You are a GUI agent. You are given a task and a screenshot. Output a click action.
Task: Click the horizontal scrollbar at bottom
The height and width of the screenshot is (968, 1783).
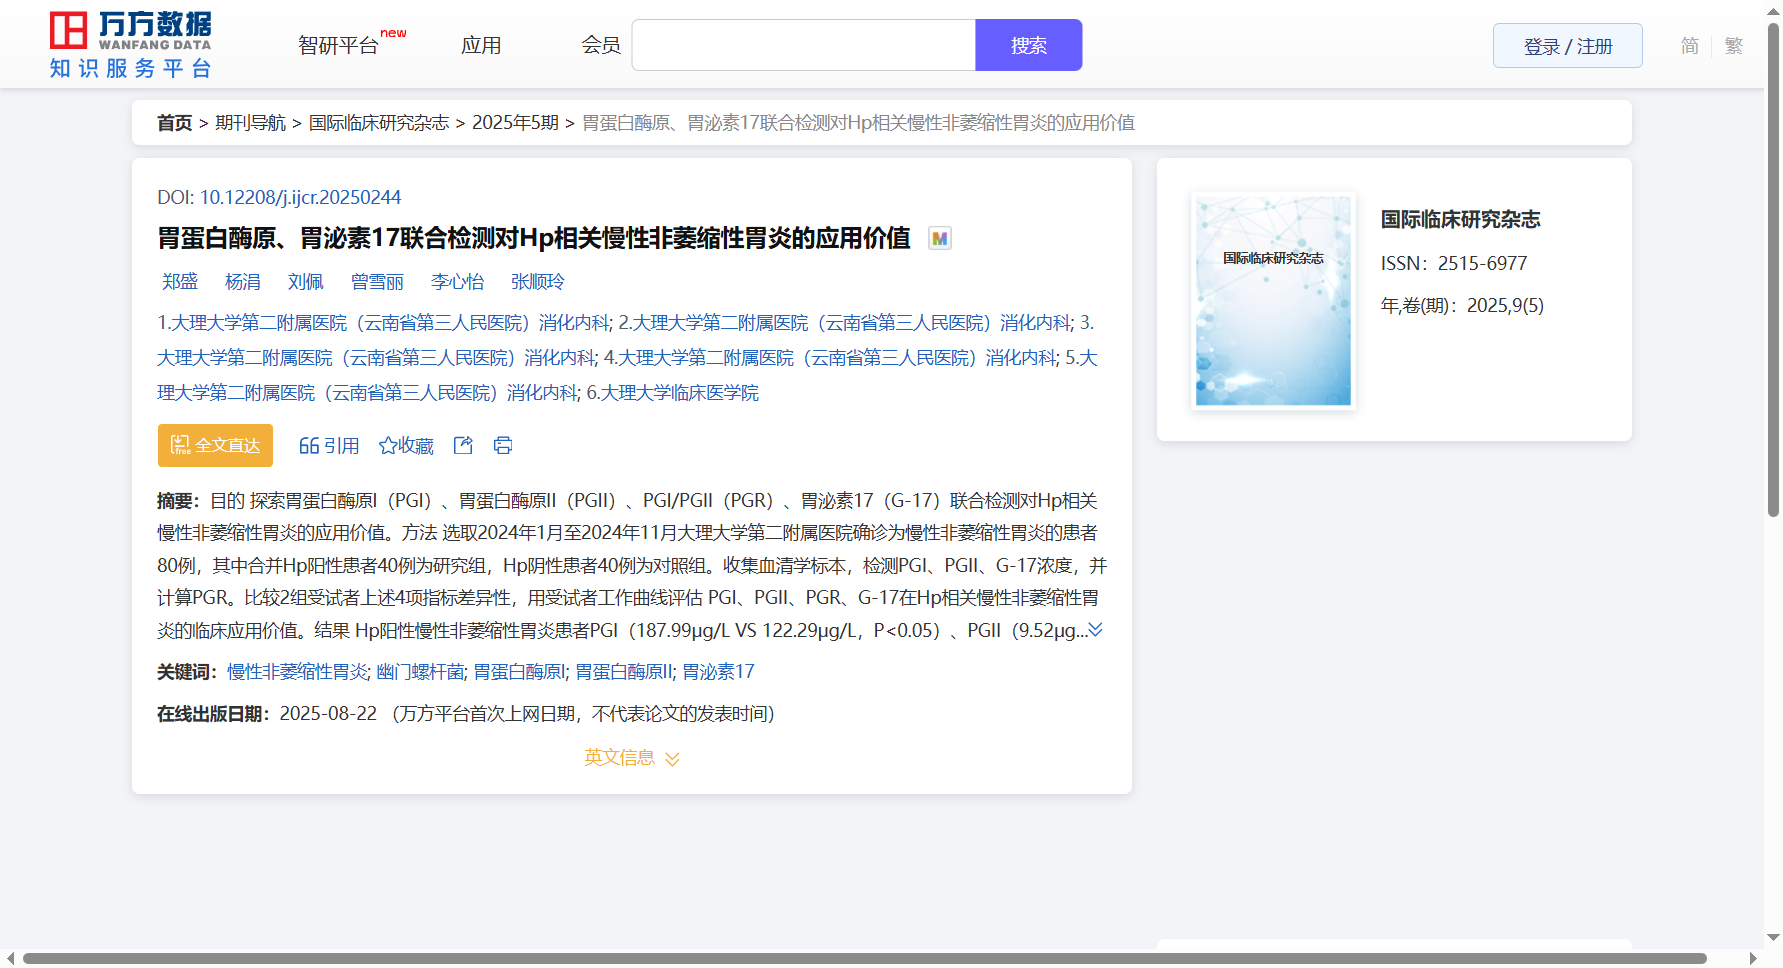pyautogui.click(x=864, y=959)
